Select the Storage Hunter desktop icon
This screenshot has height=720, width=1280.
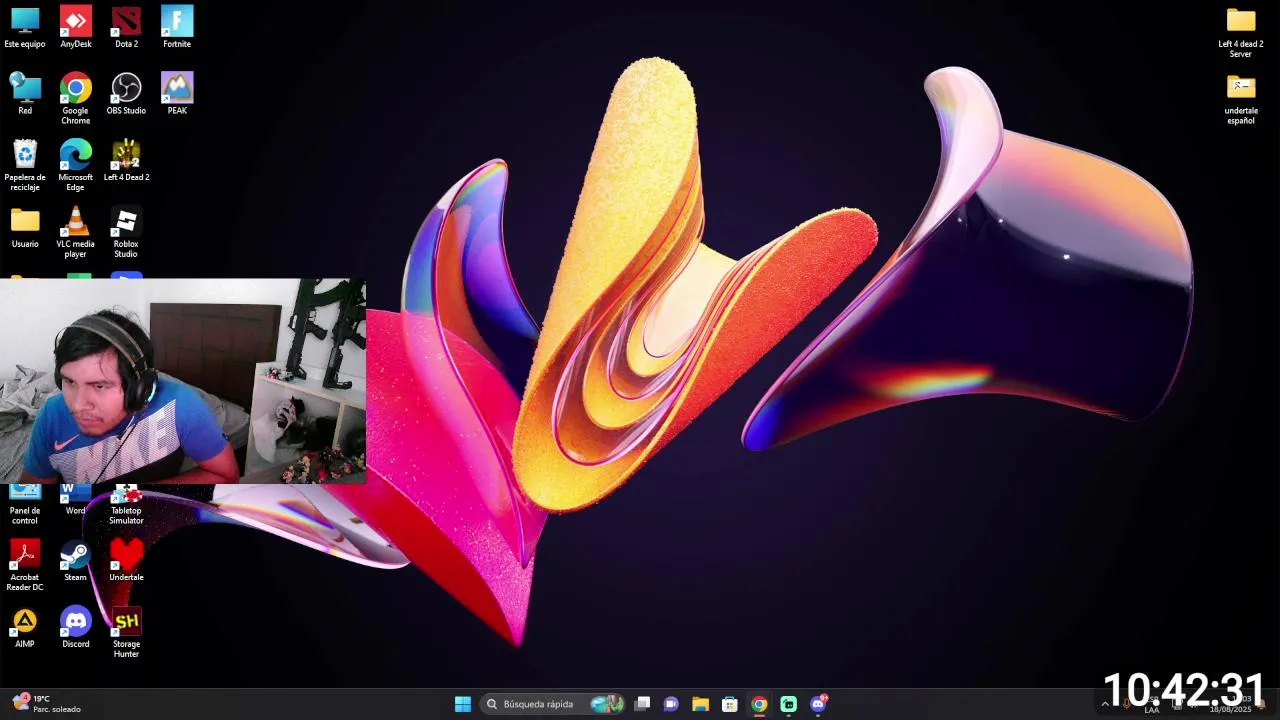(126, 633)
